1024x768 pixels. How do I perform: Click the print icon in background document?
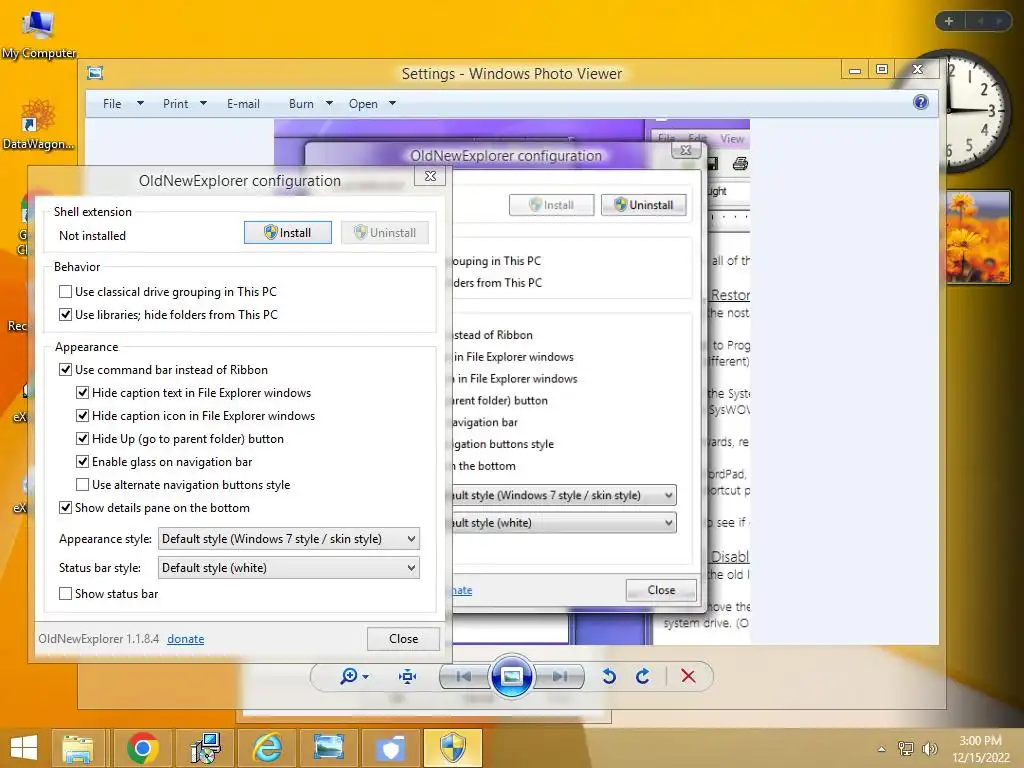click(x=740, y=163)
